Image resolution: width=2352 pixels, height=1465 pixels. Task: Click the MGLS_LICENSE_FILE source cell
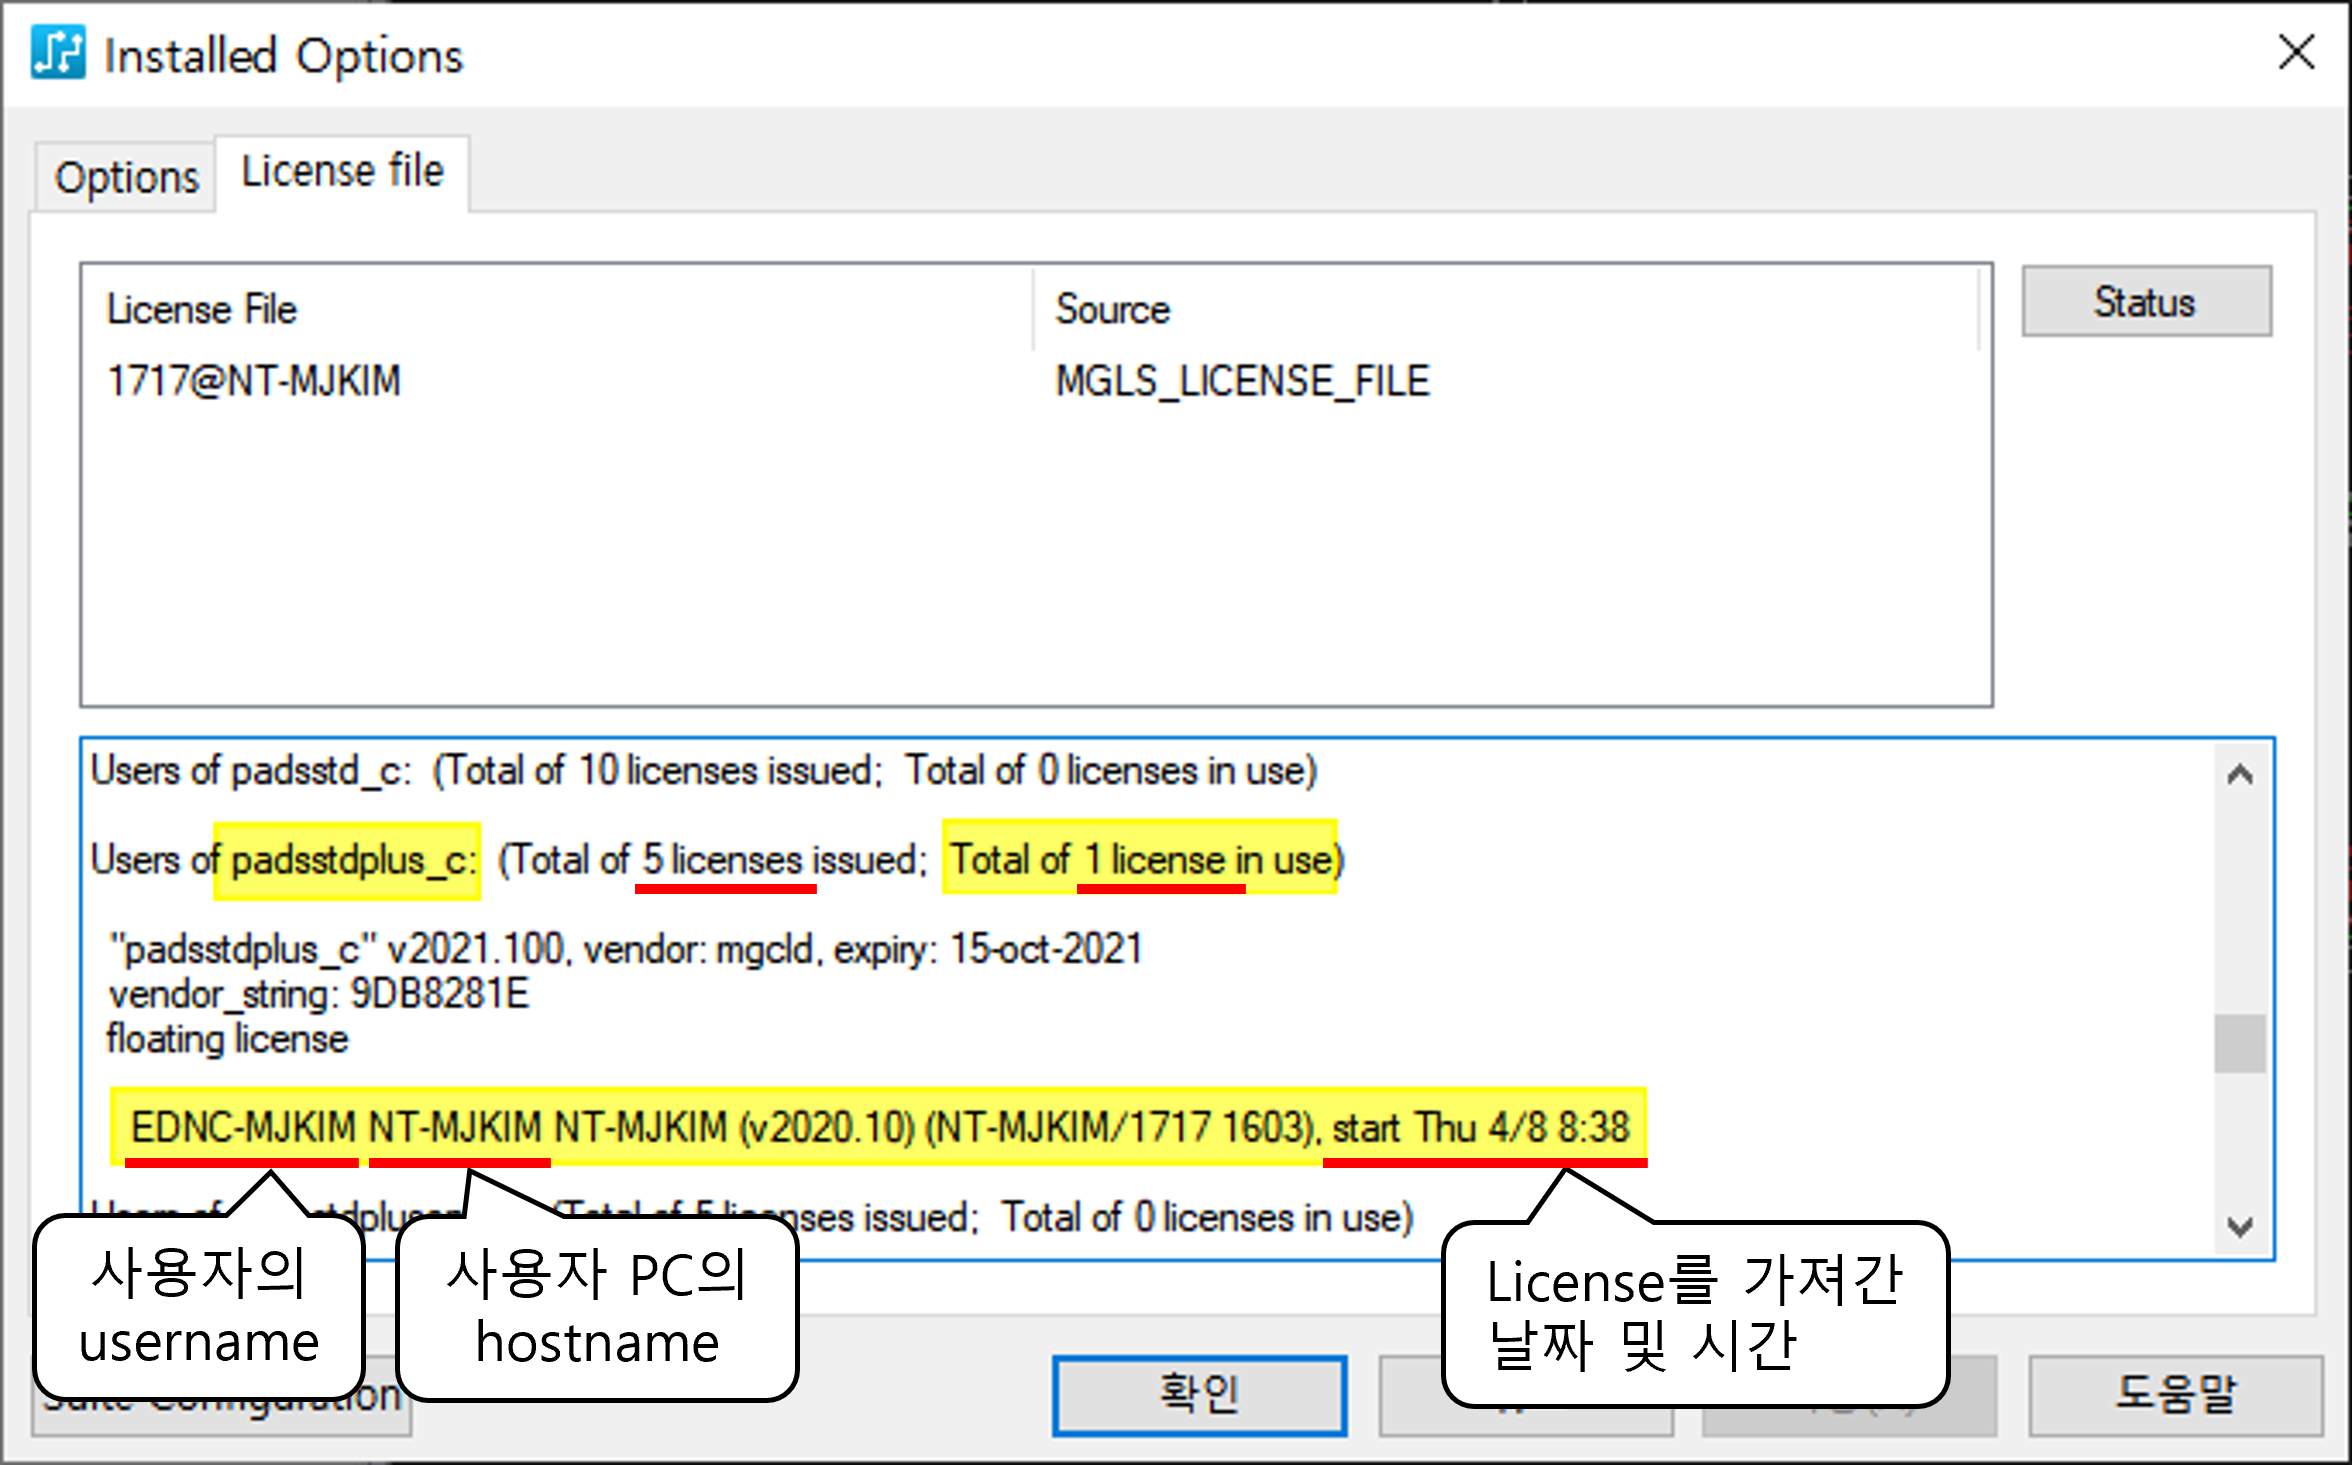click(x=1242, y=381)
